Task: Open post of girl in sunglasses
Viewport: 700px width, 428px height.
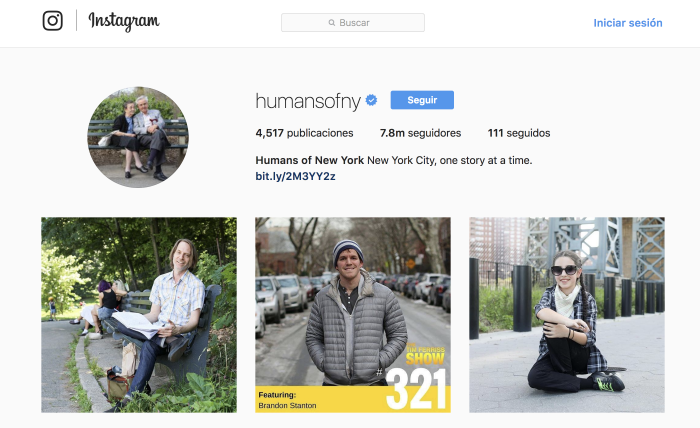Action: coord(567,315)
